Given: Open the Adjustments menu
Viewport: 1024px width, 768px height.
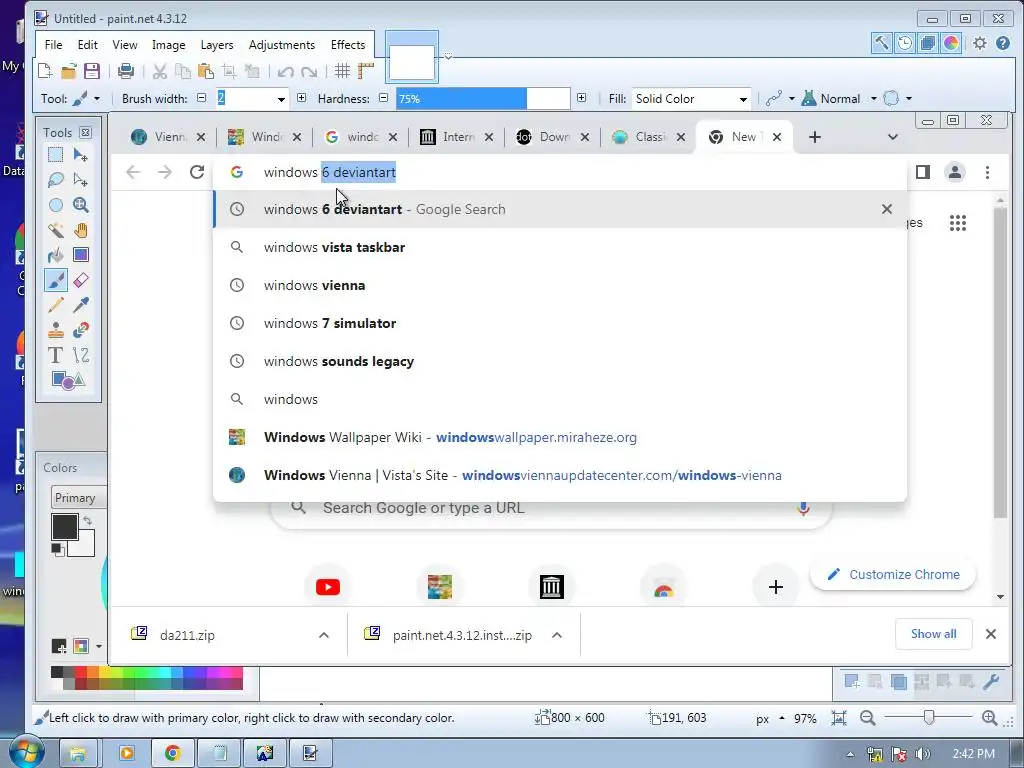Looking at the screenshot, I should [281, 44].
